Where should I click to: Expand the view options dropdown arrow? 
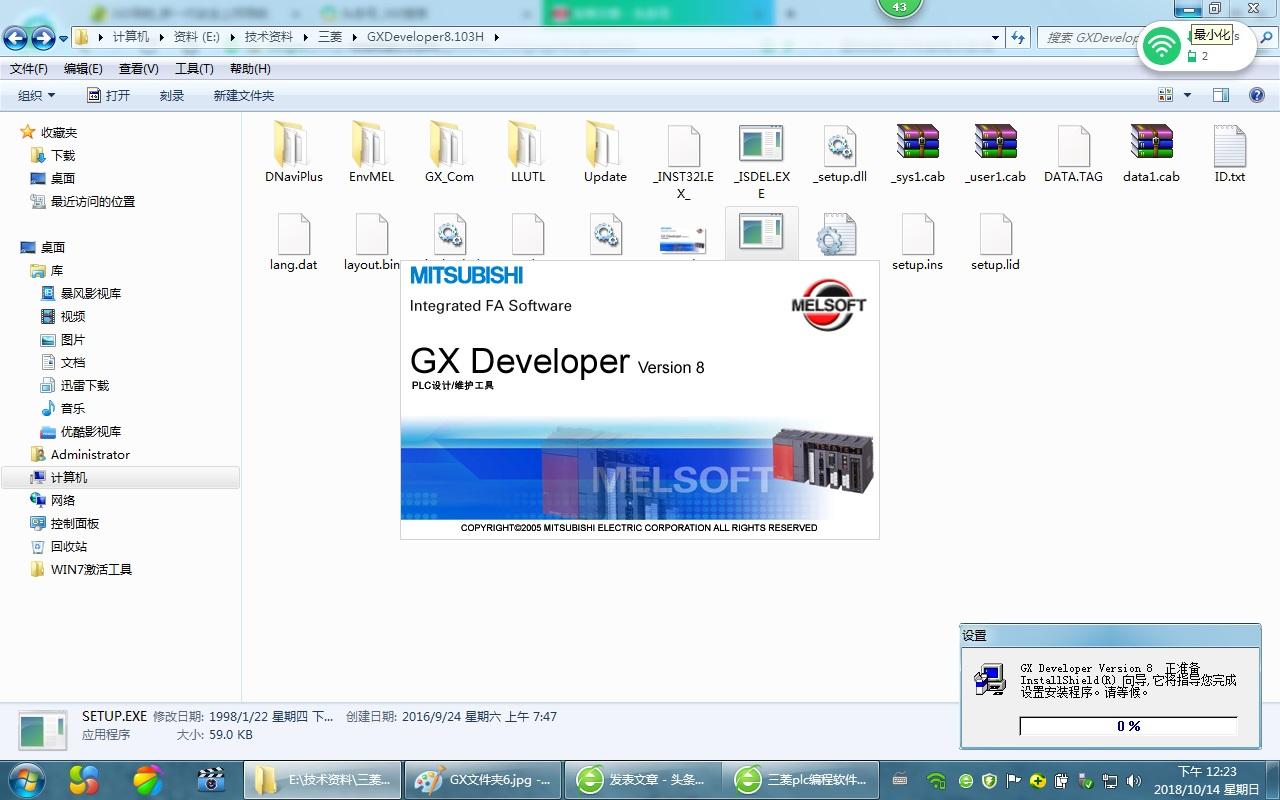[x=1187, y=95]
